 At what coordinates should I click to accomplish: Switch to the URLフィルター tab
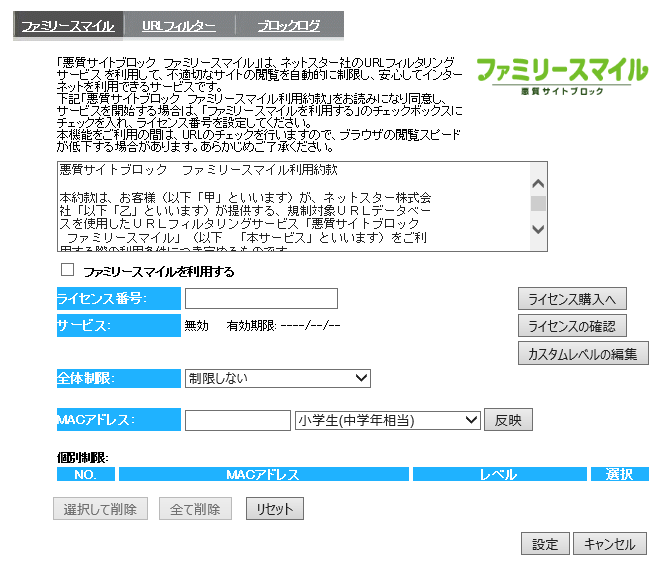click(x=179, y=26)
